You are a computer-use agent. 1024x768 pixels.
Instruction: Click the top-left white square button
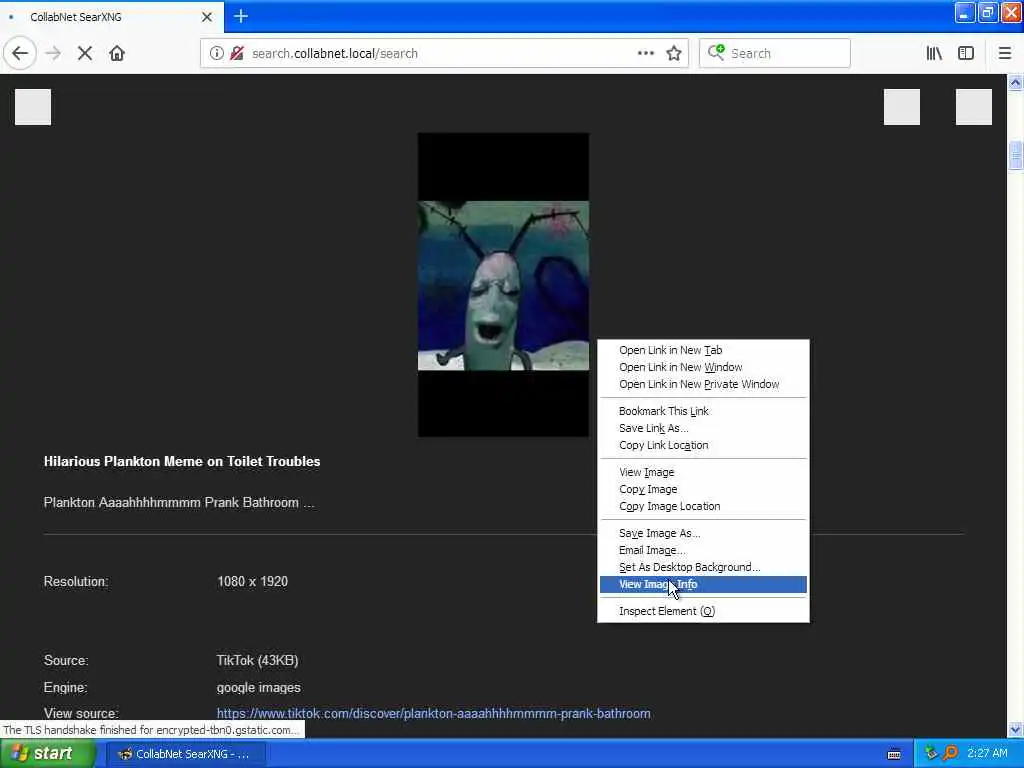point(33,106)
